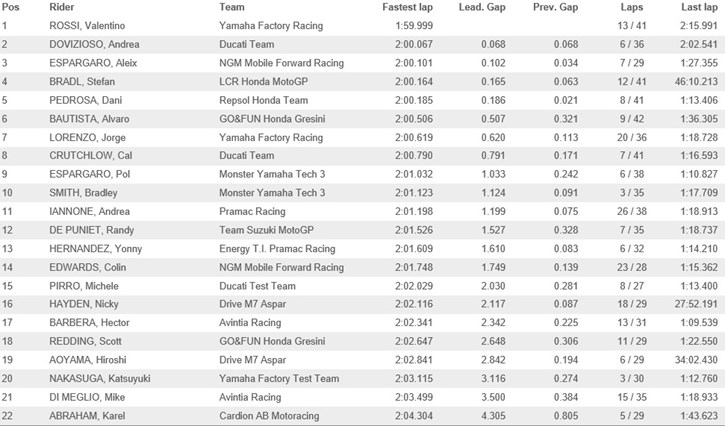
Task: Select Yamaha Factory Test Team cell
Action: coord(279,378)
